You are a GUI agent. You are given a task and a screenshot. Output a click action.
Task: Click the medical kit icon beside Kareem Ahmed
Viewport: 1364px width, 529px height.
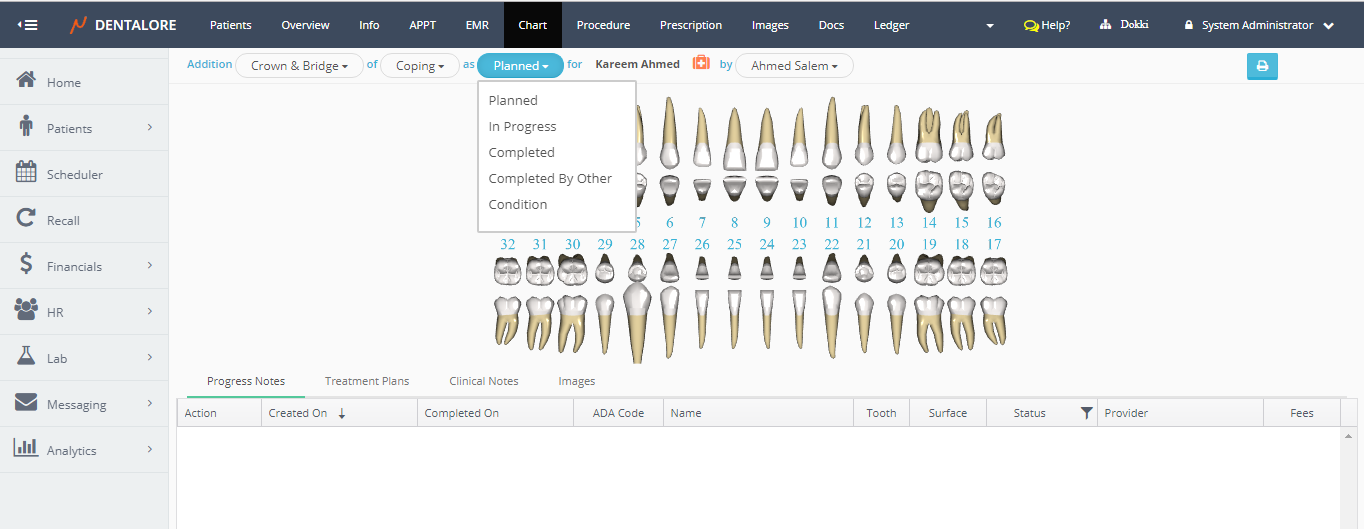click(x=701, y=63)
